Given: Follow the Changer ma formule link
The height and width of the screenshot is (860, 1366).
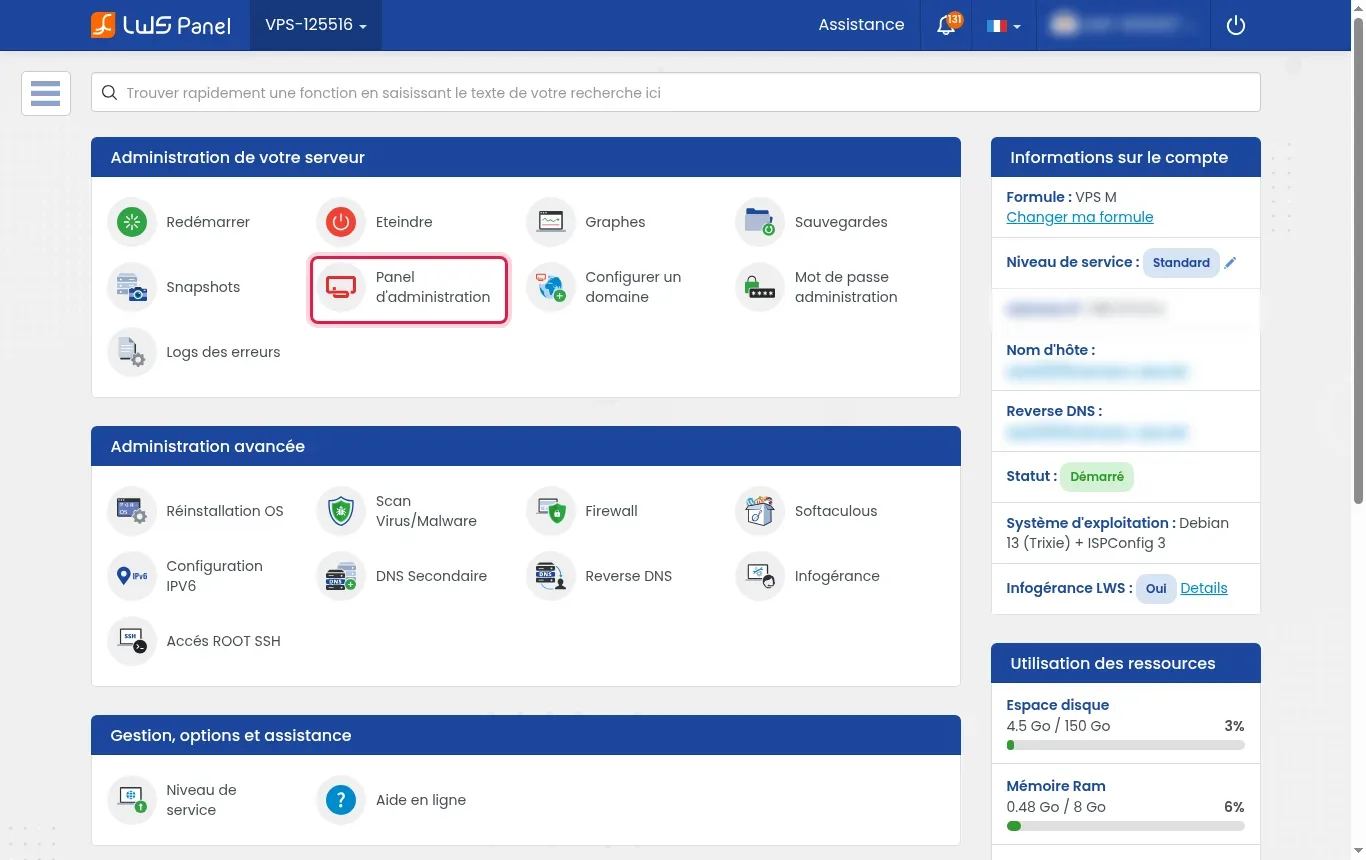Looking at the screenshot, I should [x=1080, y=217].
